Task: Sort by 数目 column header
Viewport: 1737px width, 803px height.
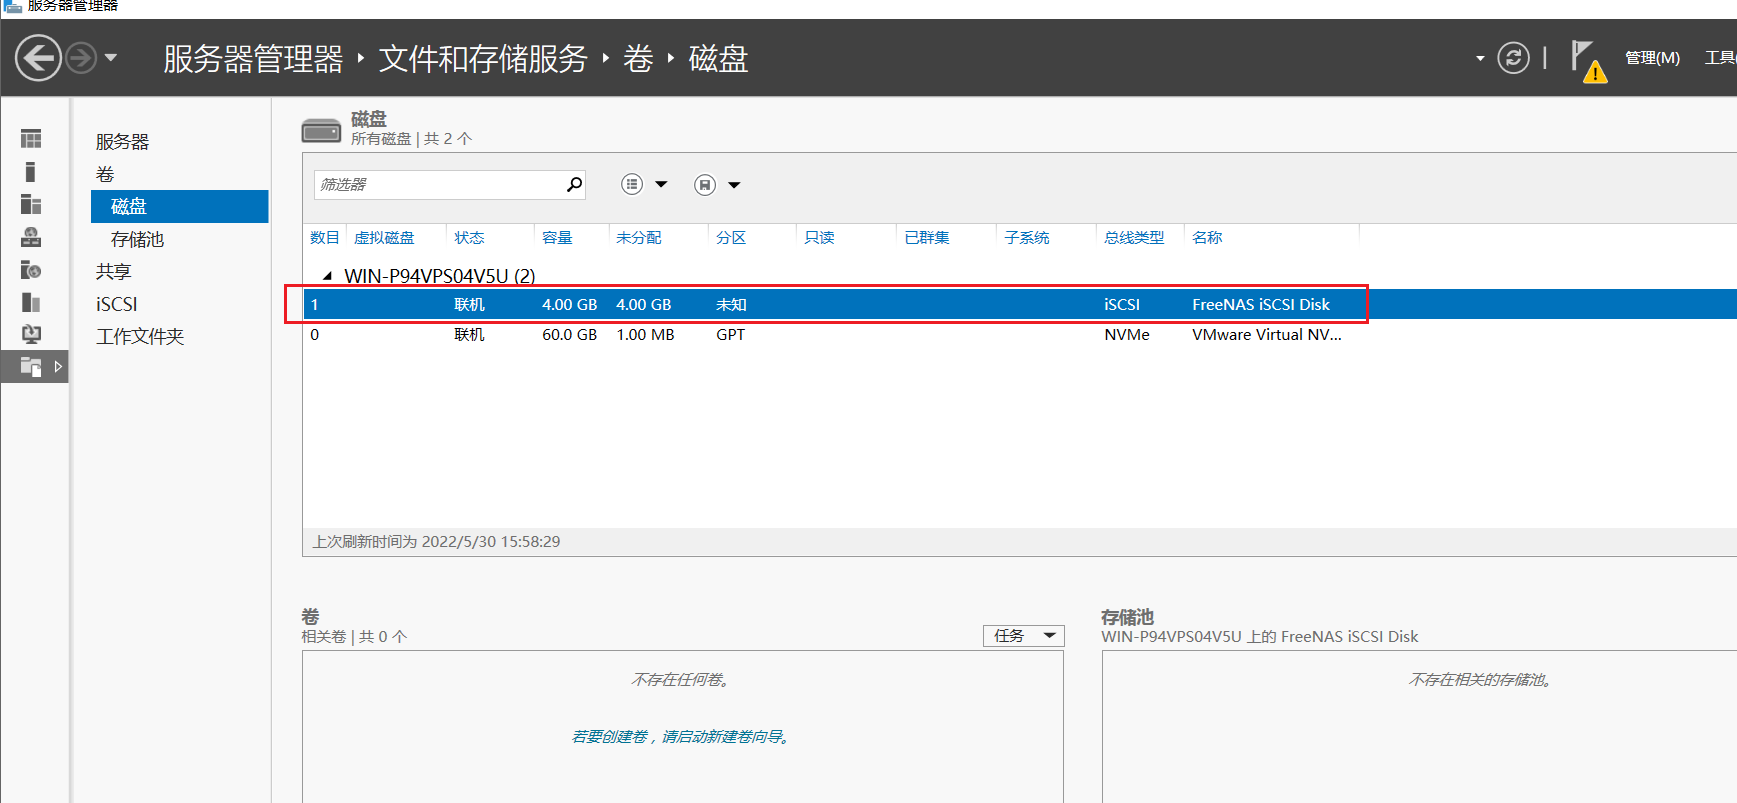Action: 325,237
